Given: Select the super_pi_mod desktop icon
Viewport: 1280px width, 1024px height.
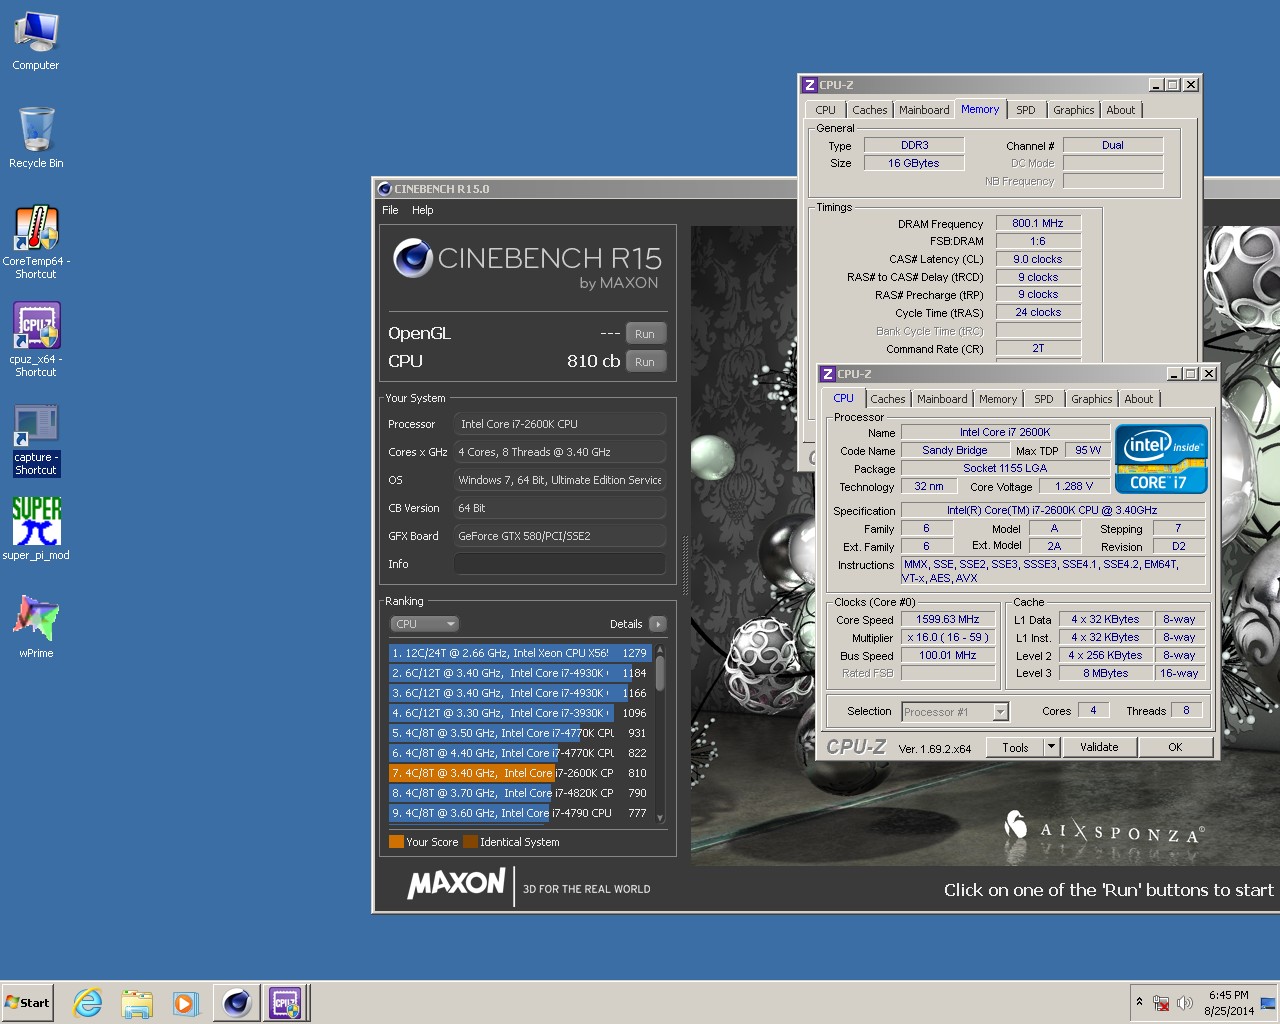Looking at the screenshot, I should tap(36, 528).
